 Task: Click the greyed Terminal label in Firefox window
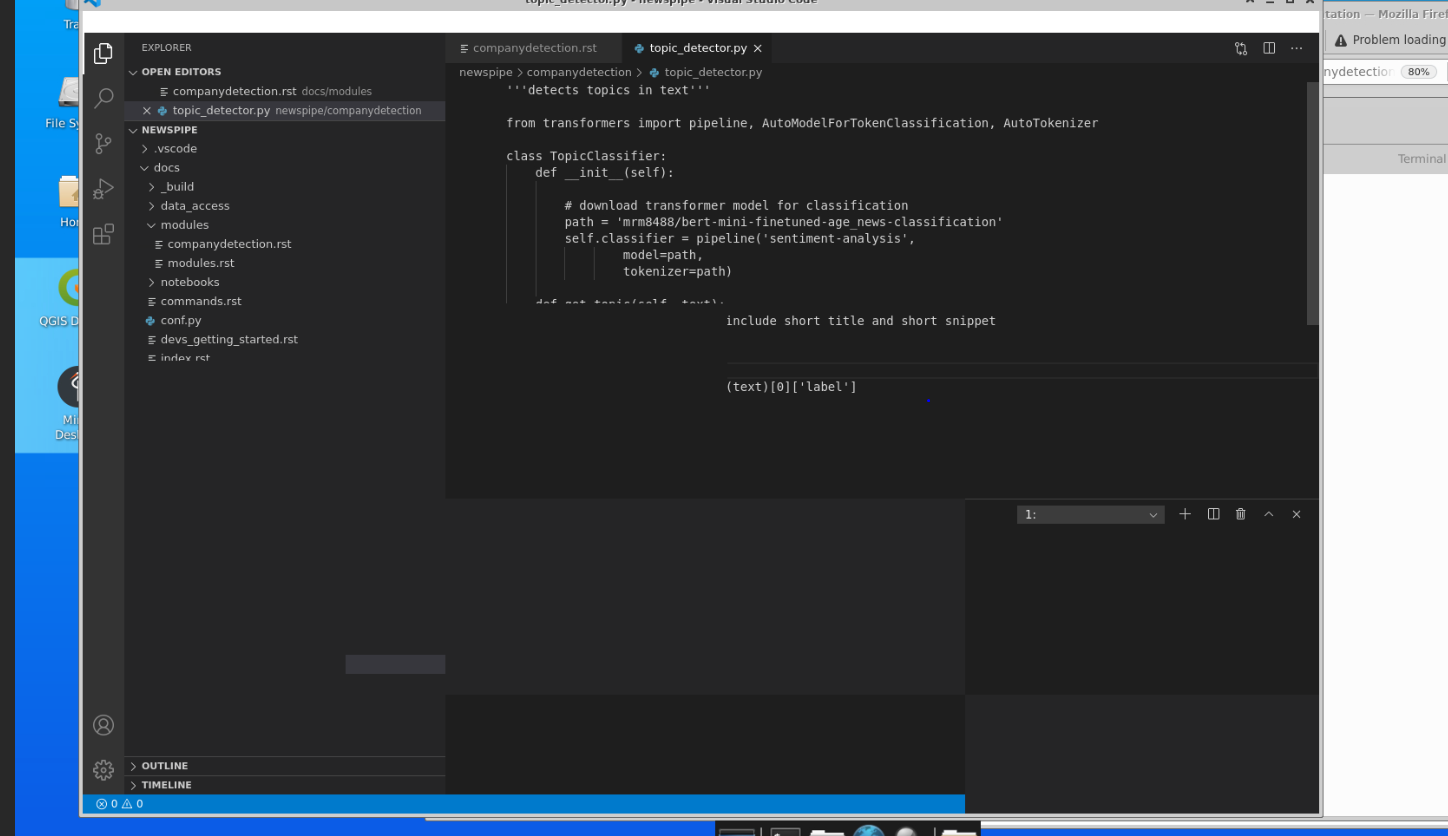pyautogui.click(x=1421, y=159)
